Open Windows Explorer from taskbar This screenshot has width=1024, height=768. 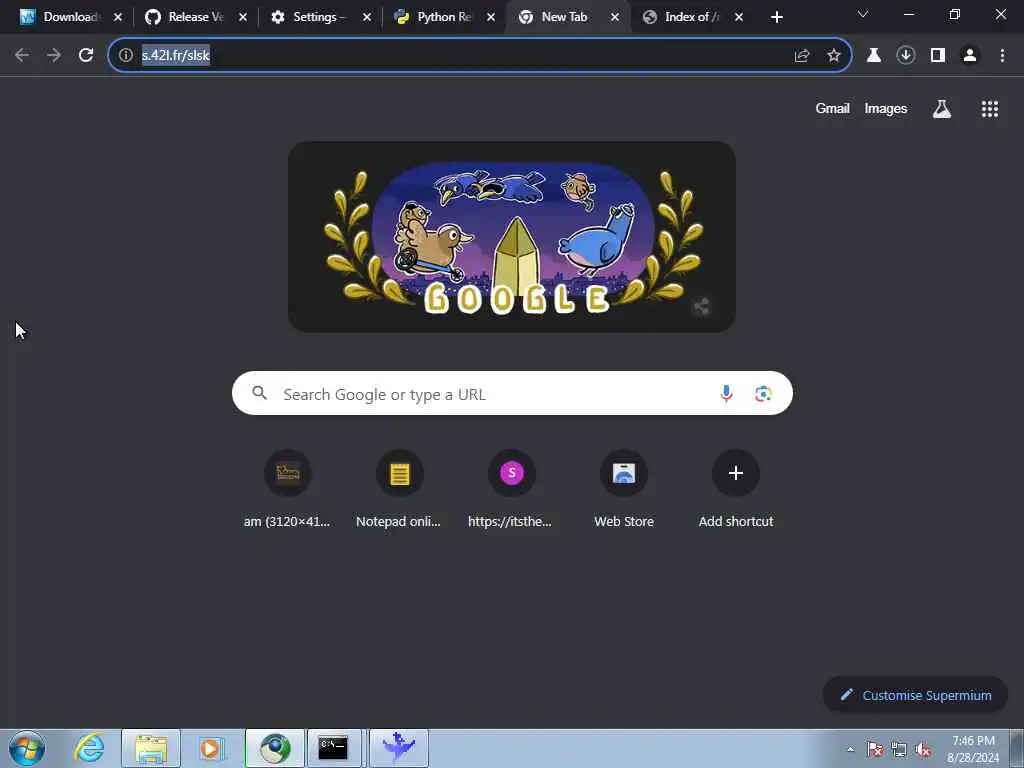pyautogui.click(x=151, y=748)
